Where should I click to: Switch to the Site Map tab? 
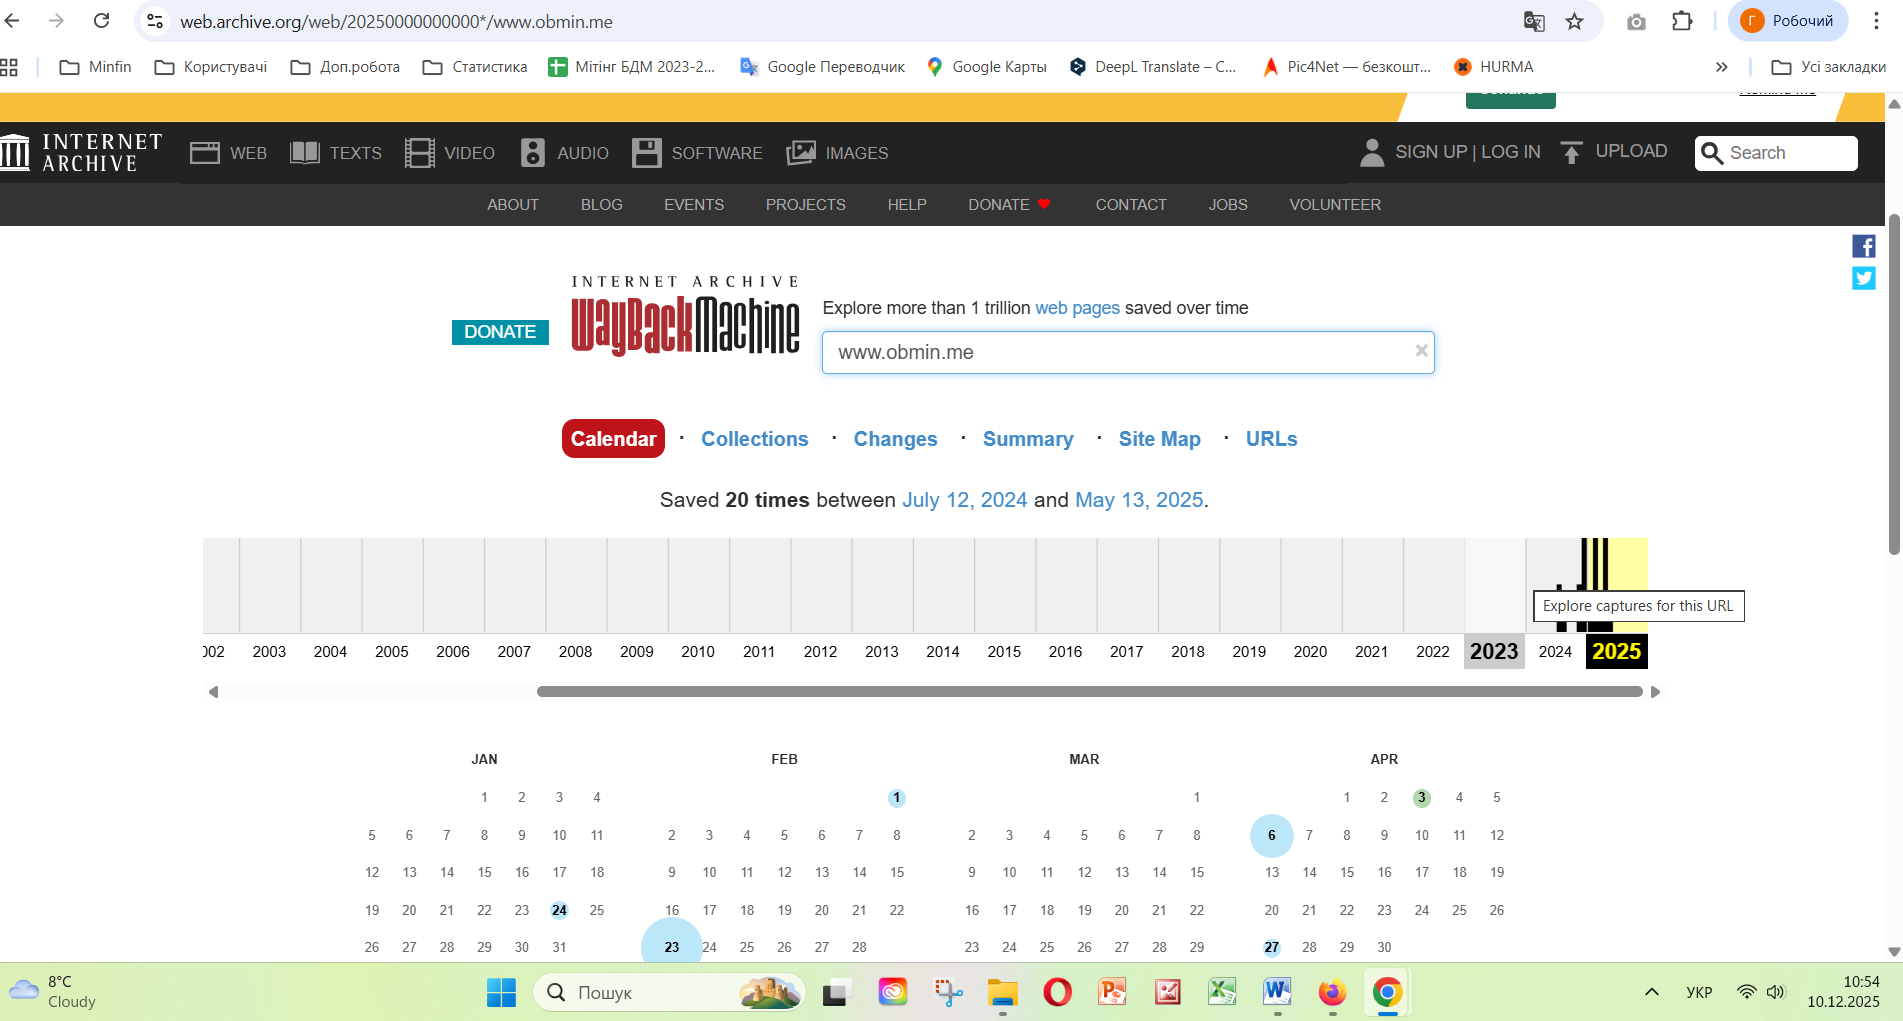(x=1160, y=439)
